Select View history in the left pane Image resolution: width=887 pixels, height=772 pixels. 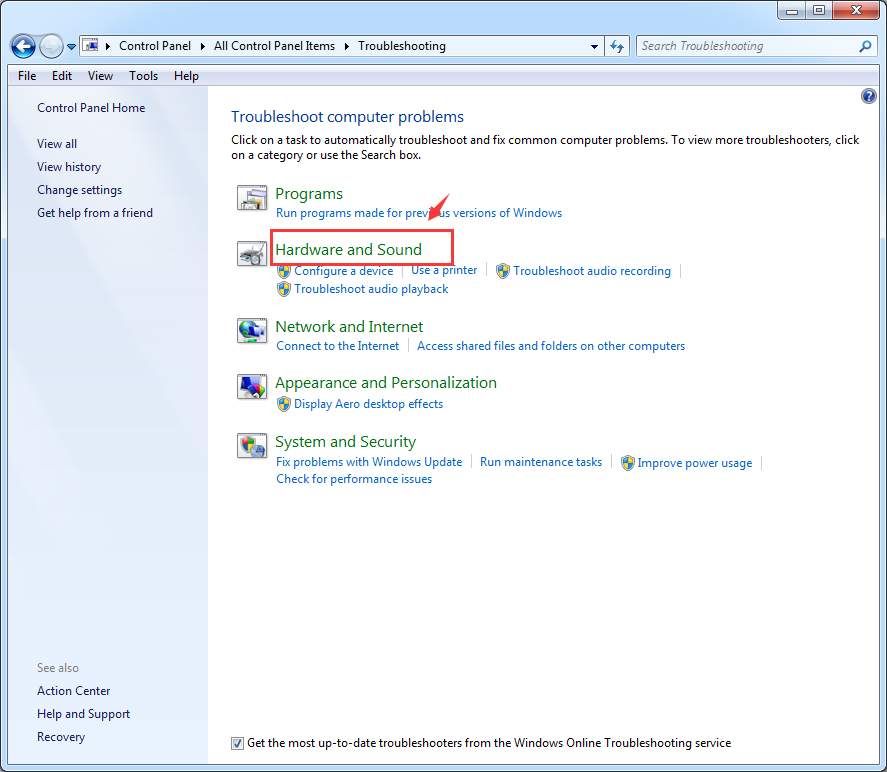coord(69,167)
